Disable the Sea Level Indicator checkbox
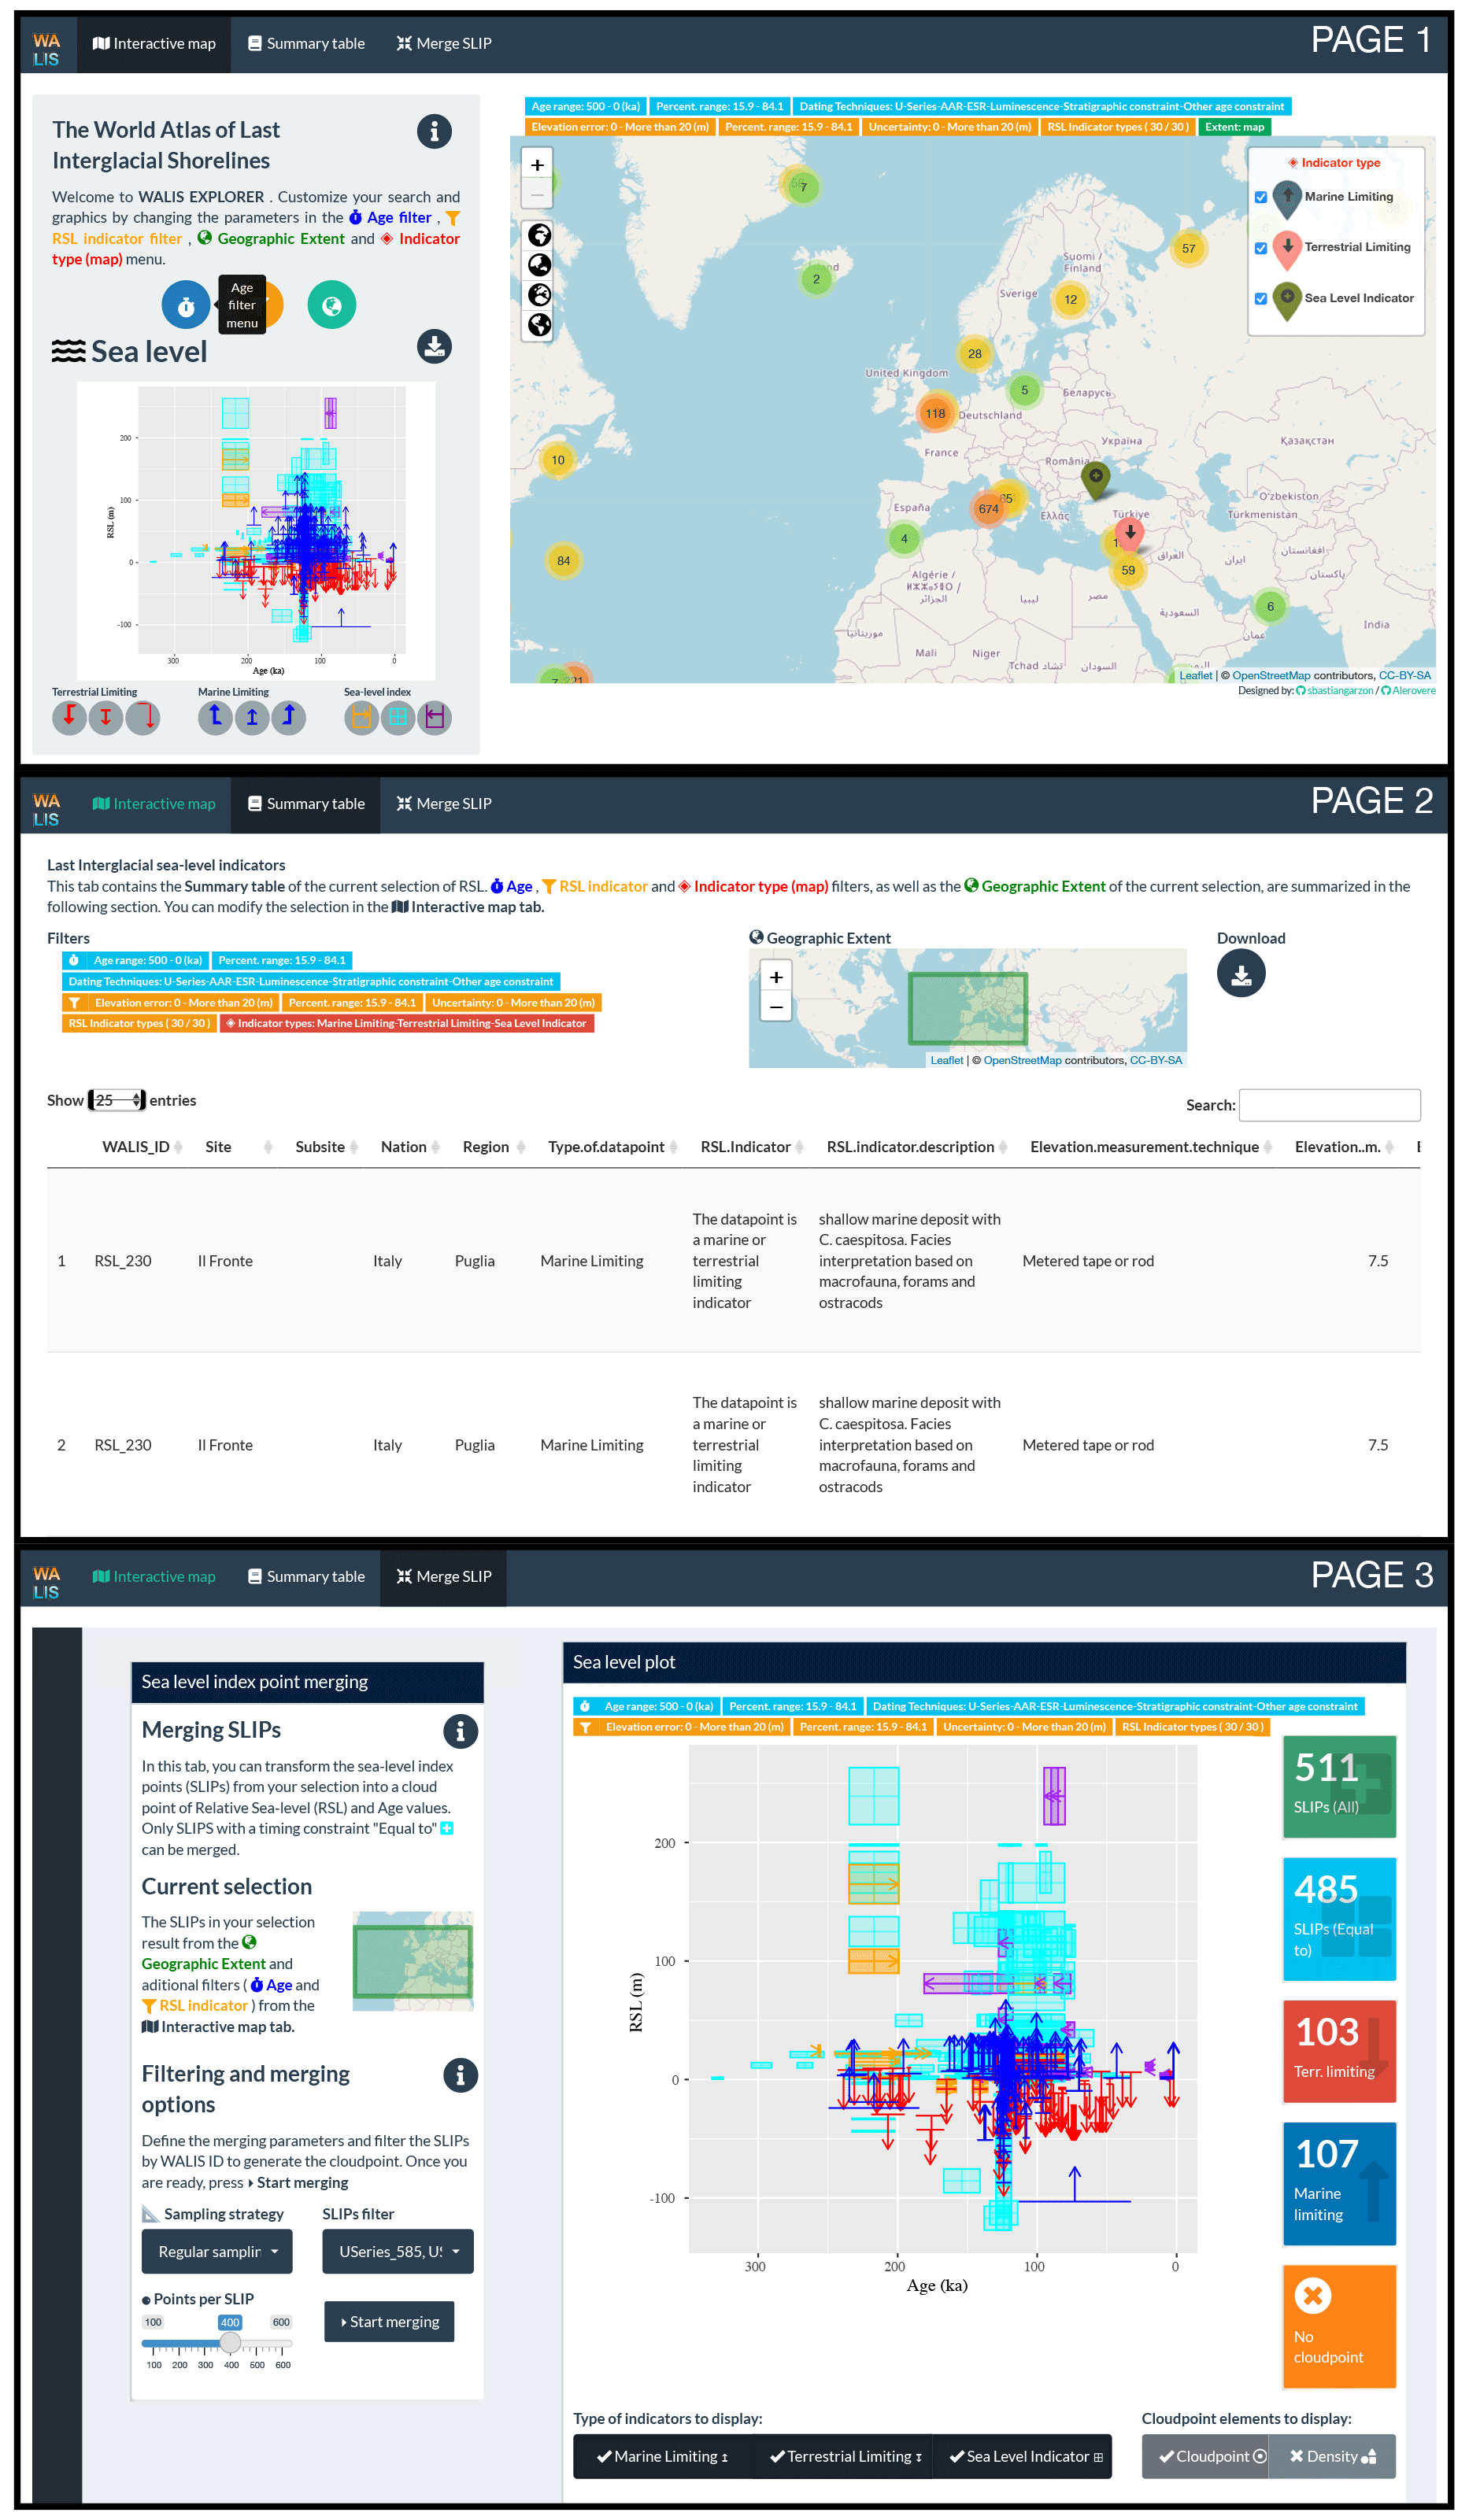 (1261, 299)
